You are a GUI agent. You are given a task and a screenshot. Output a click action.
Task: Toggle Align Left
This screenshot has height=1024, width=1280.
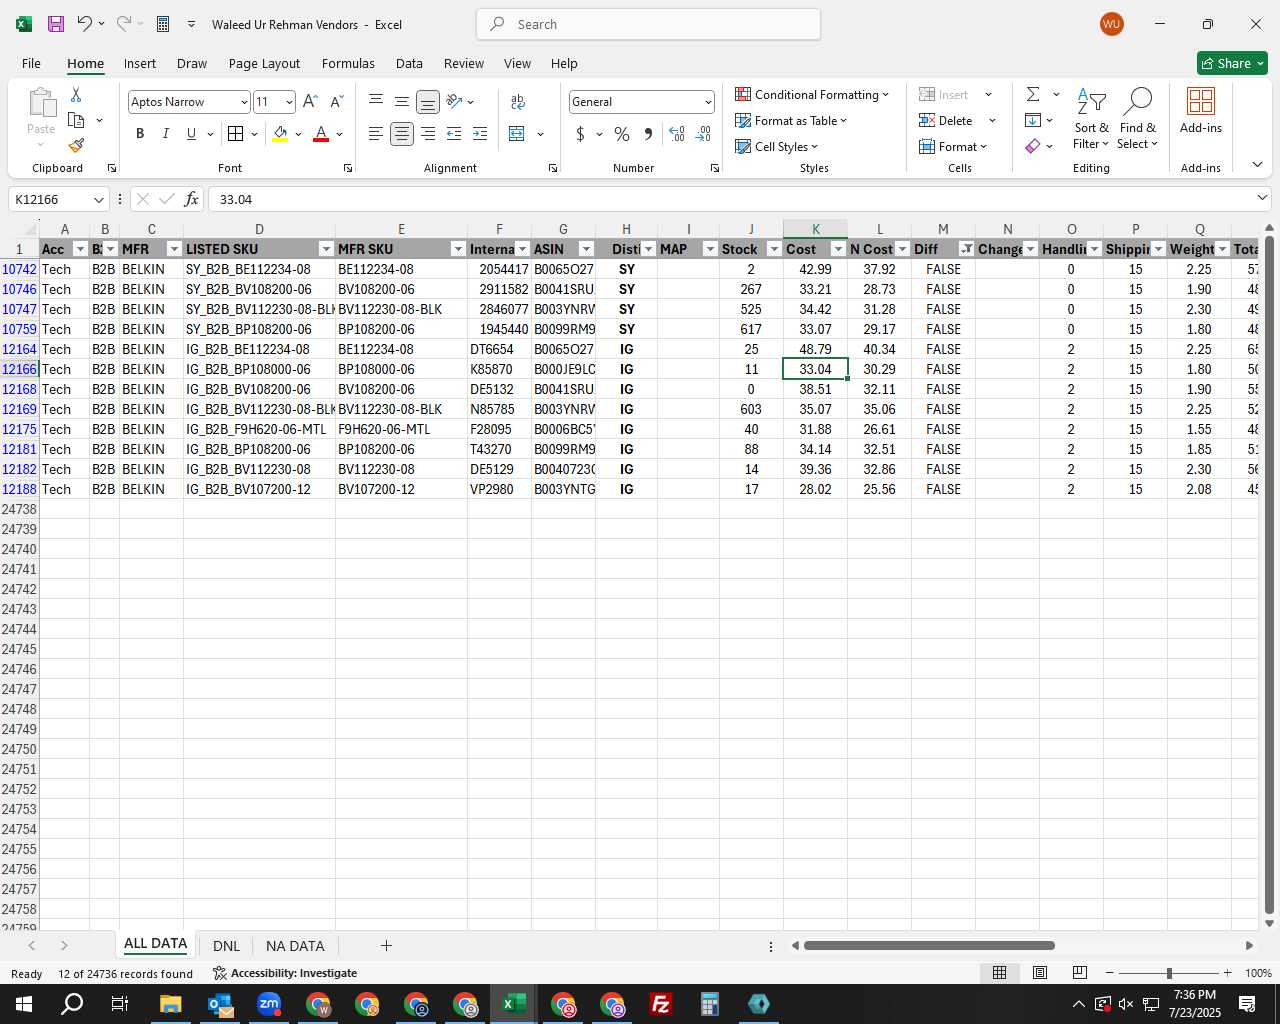pyautogui.click(x=376, y=134)
